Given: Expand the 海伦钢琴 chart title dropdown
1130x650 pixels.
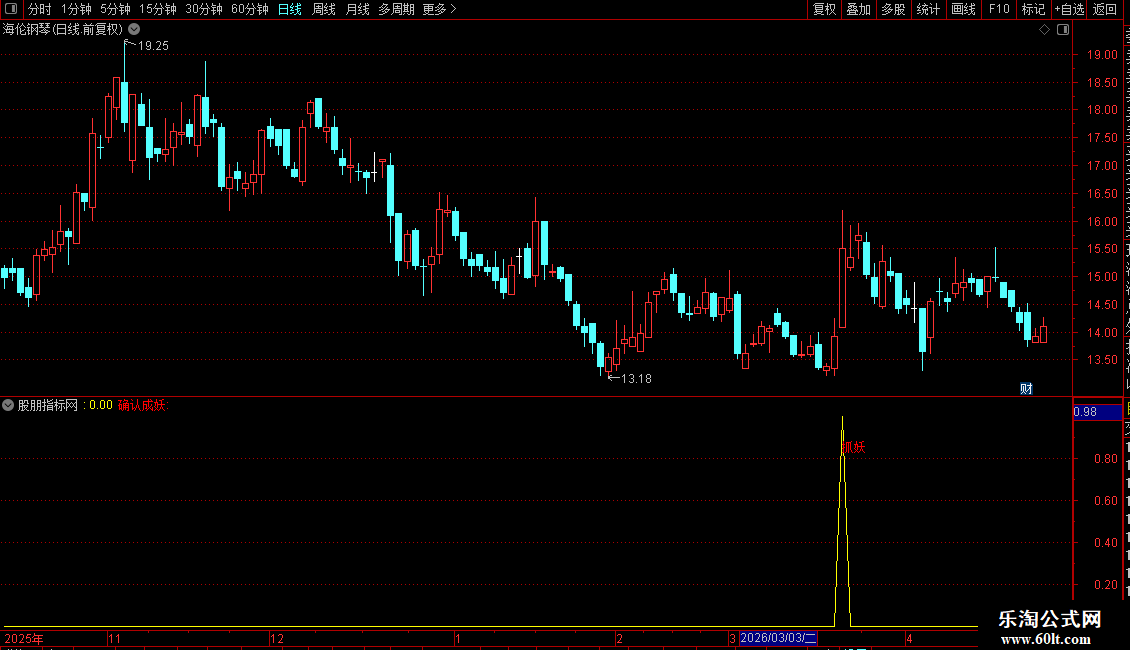Looking at the screenshot, I should (134, 30).
